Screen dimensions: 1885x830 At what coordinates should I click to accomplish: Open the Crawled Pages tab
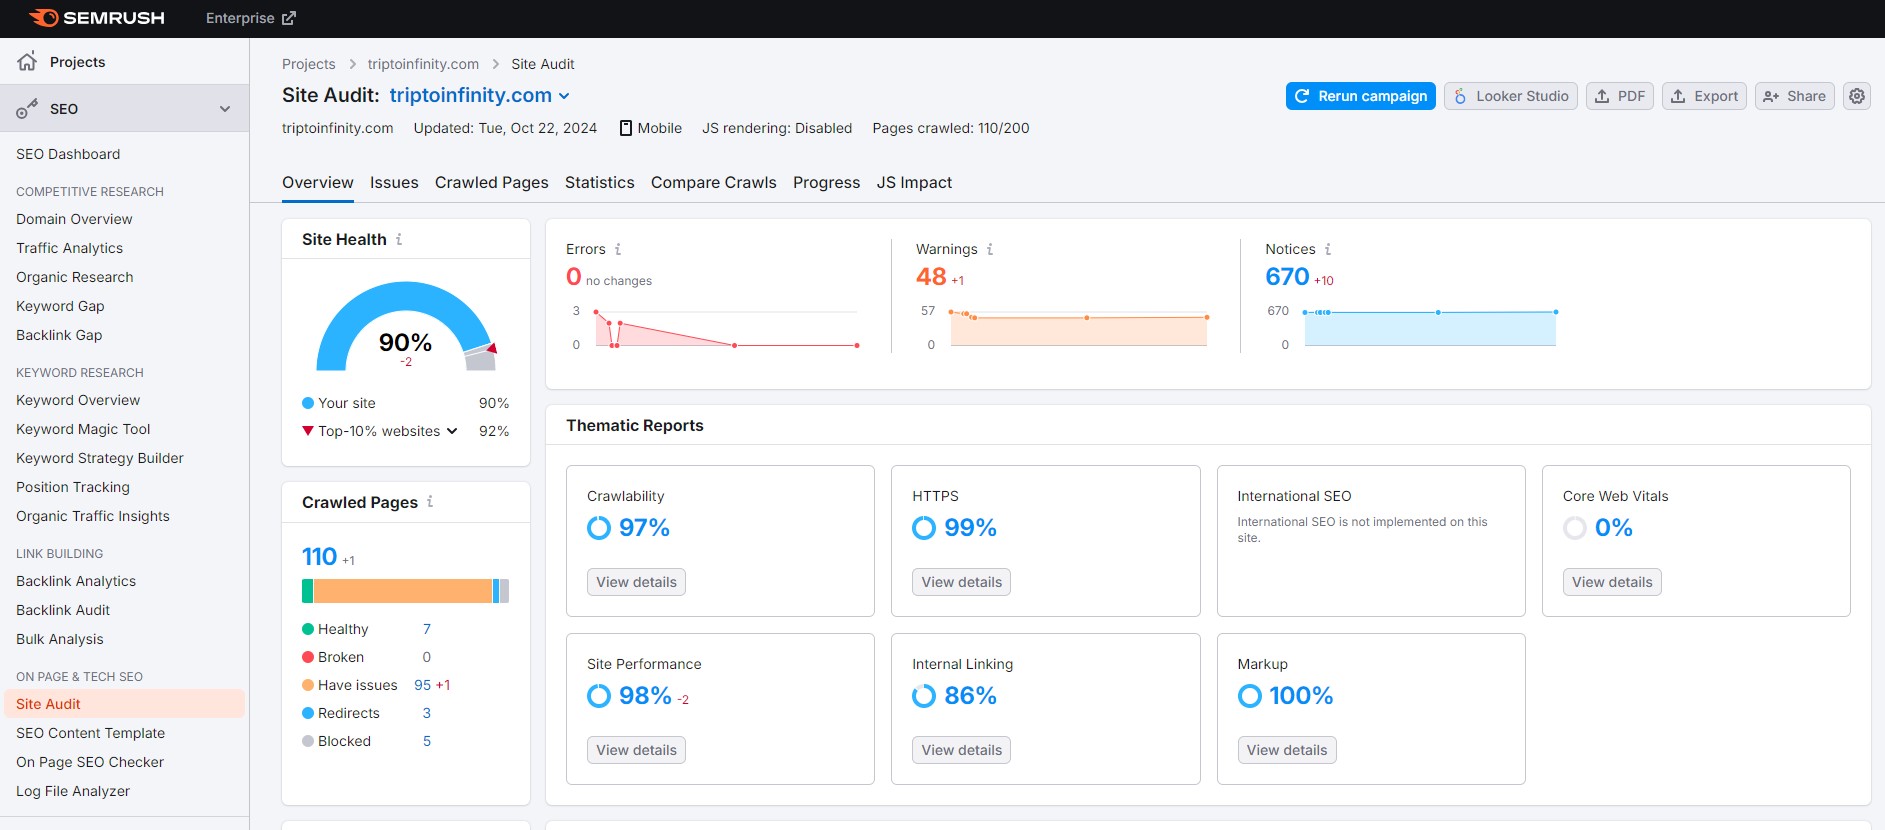492,182
